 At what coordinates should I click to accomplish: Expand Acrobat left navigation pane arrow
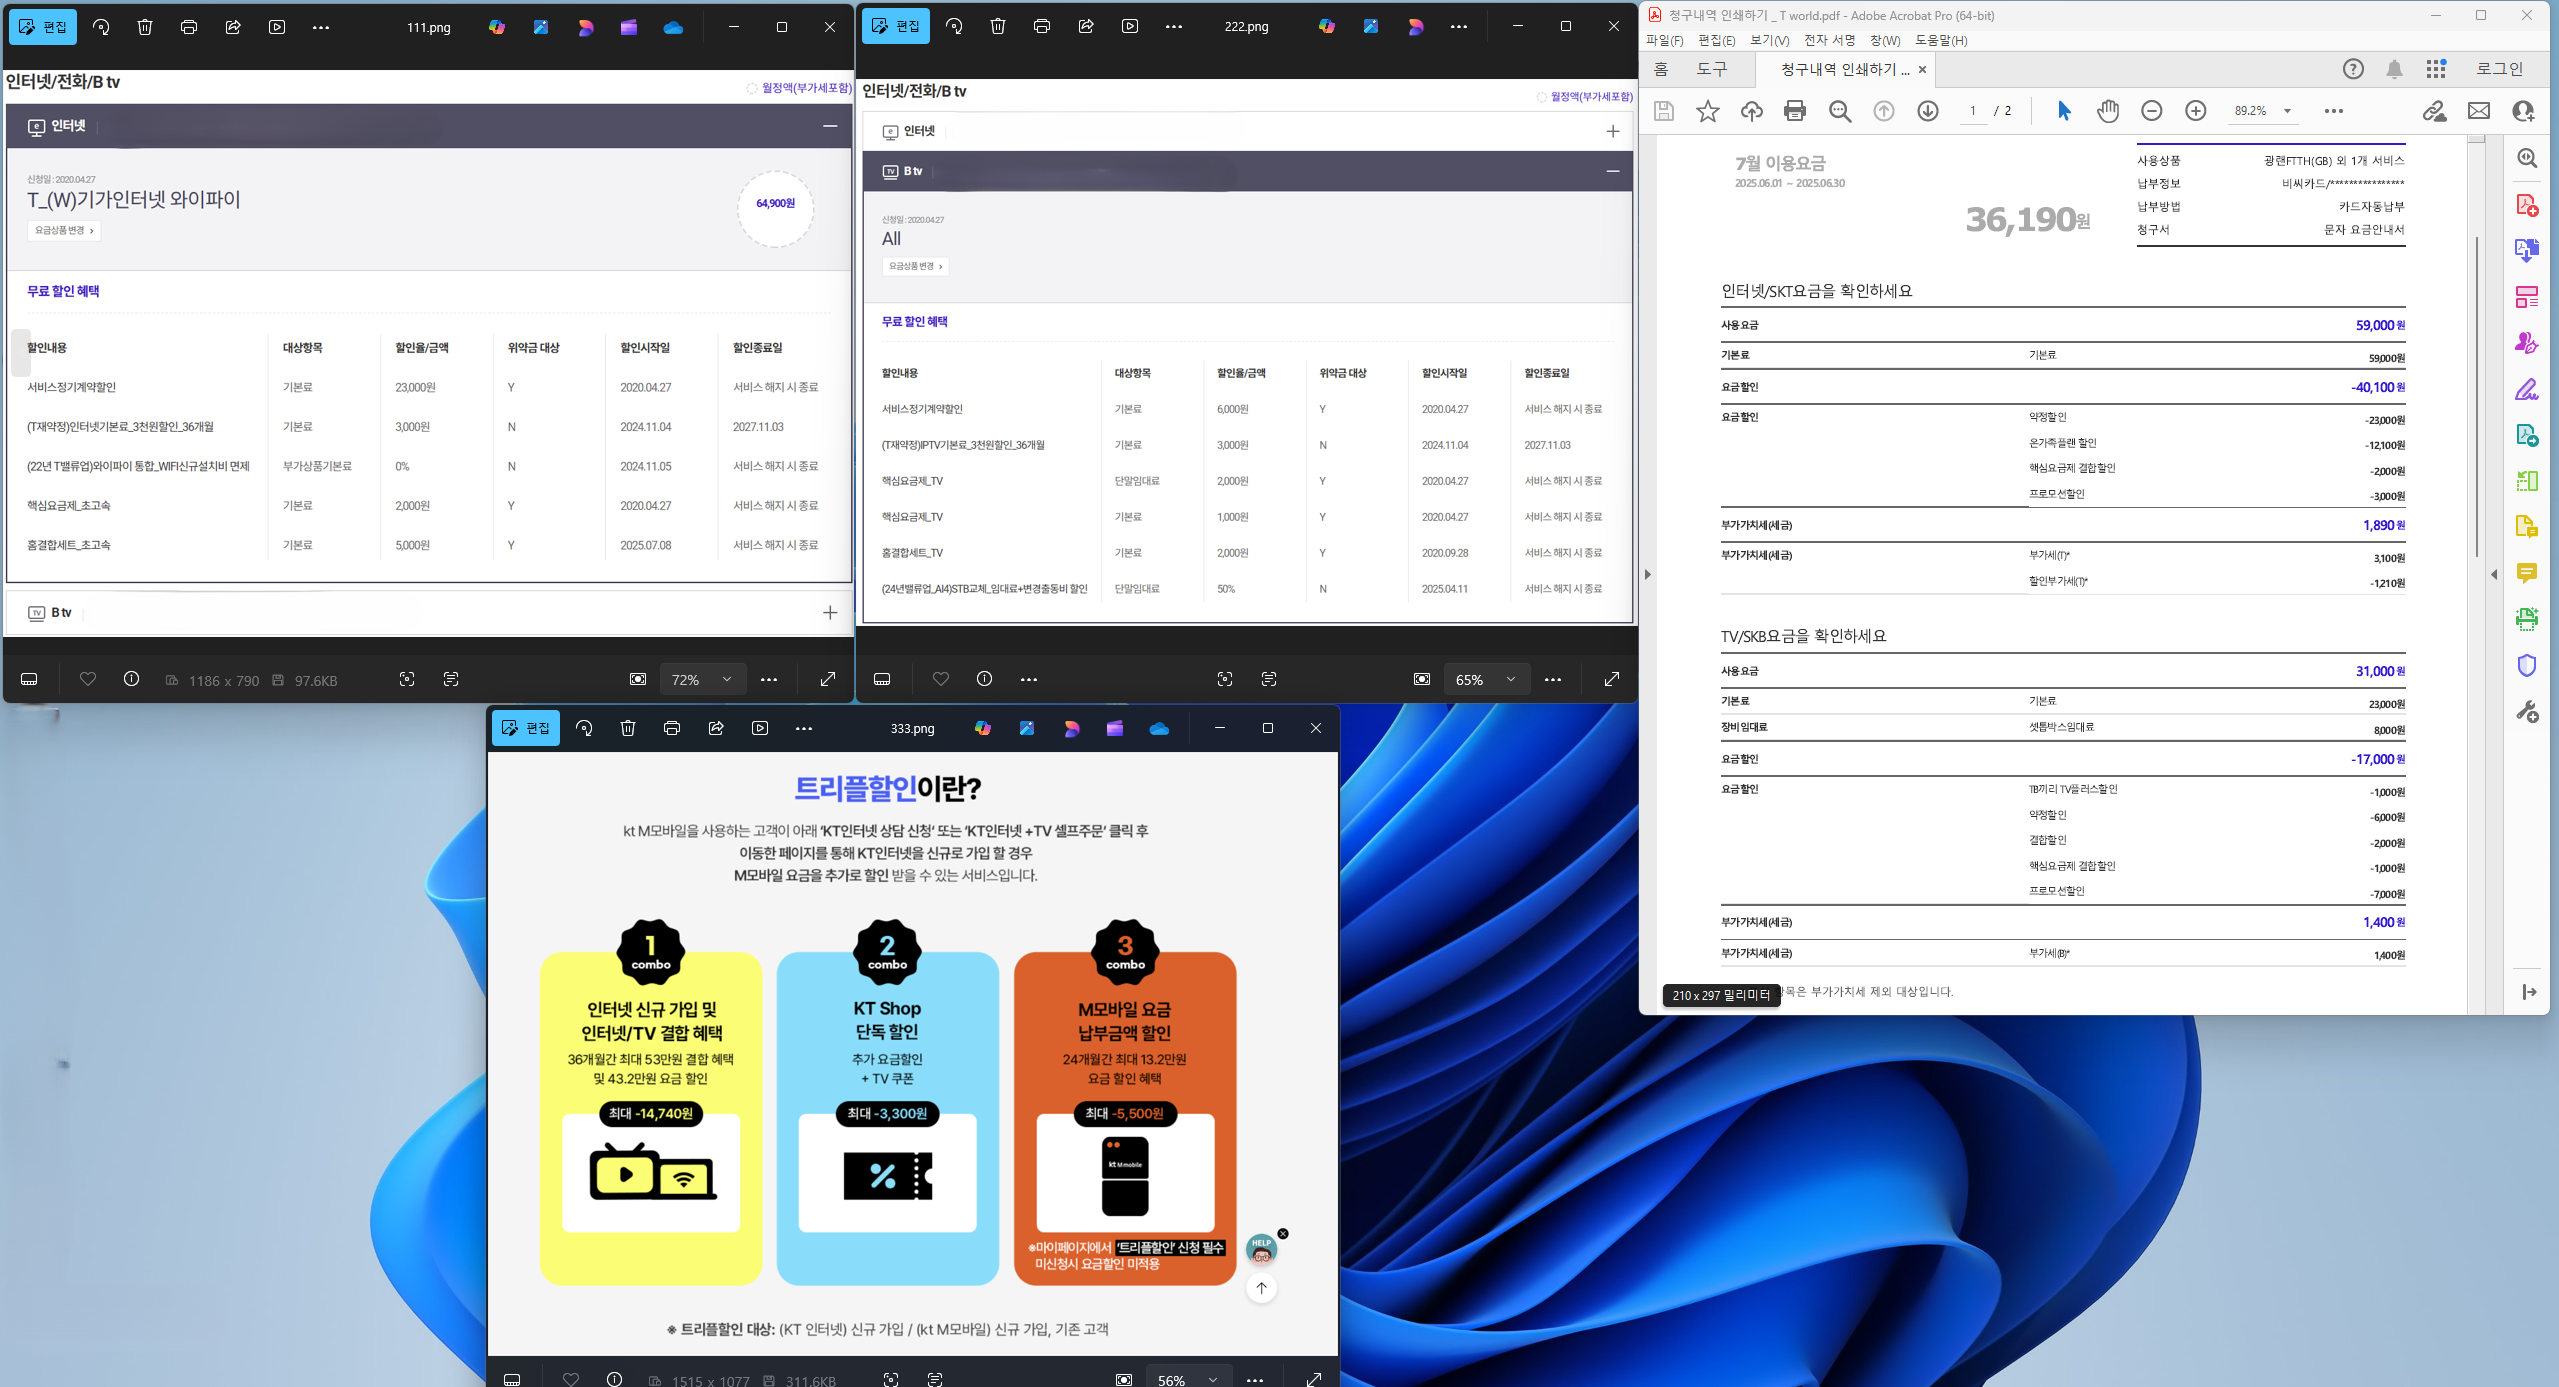pyautogui.click(x=1648, y=574)
